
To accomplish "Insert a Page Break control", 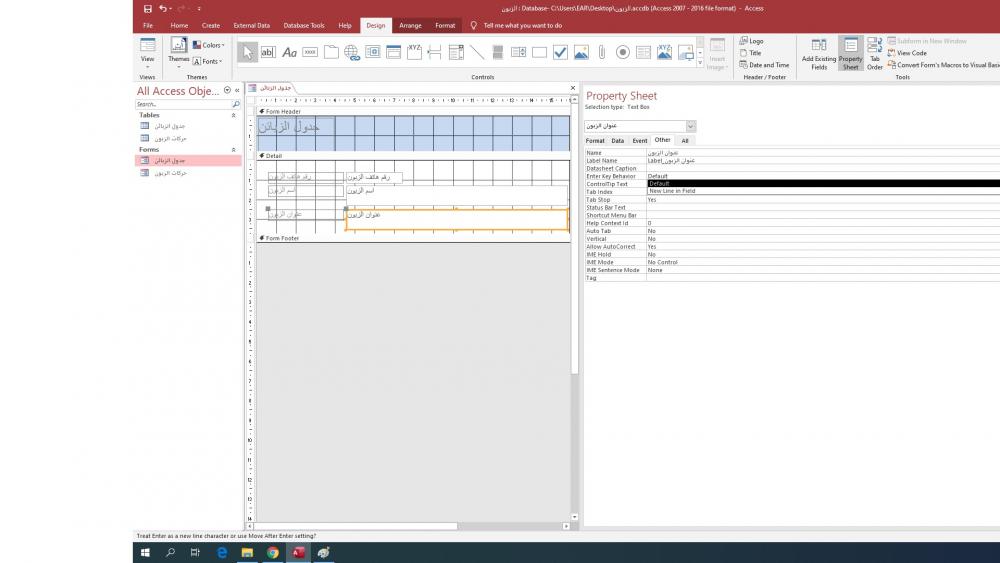I will (435, 52).
